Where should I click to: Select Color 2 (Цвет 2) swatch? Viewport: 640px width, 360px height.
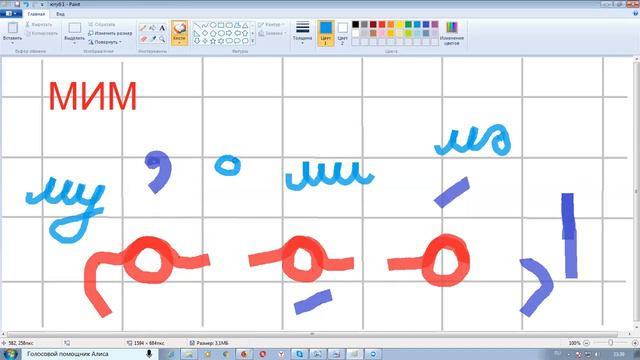coord(343,33)
